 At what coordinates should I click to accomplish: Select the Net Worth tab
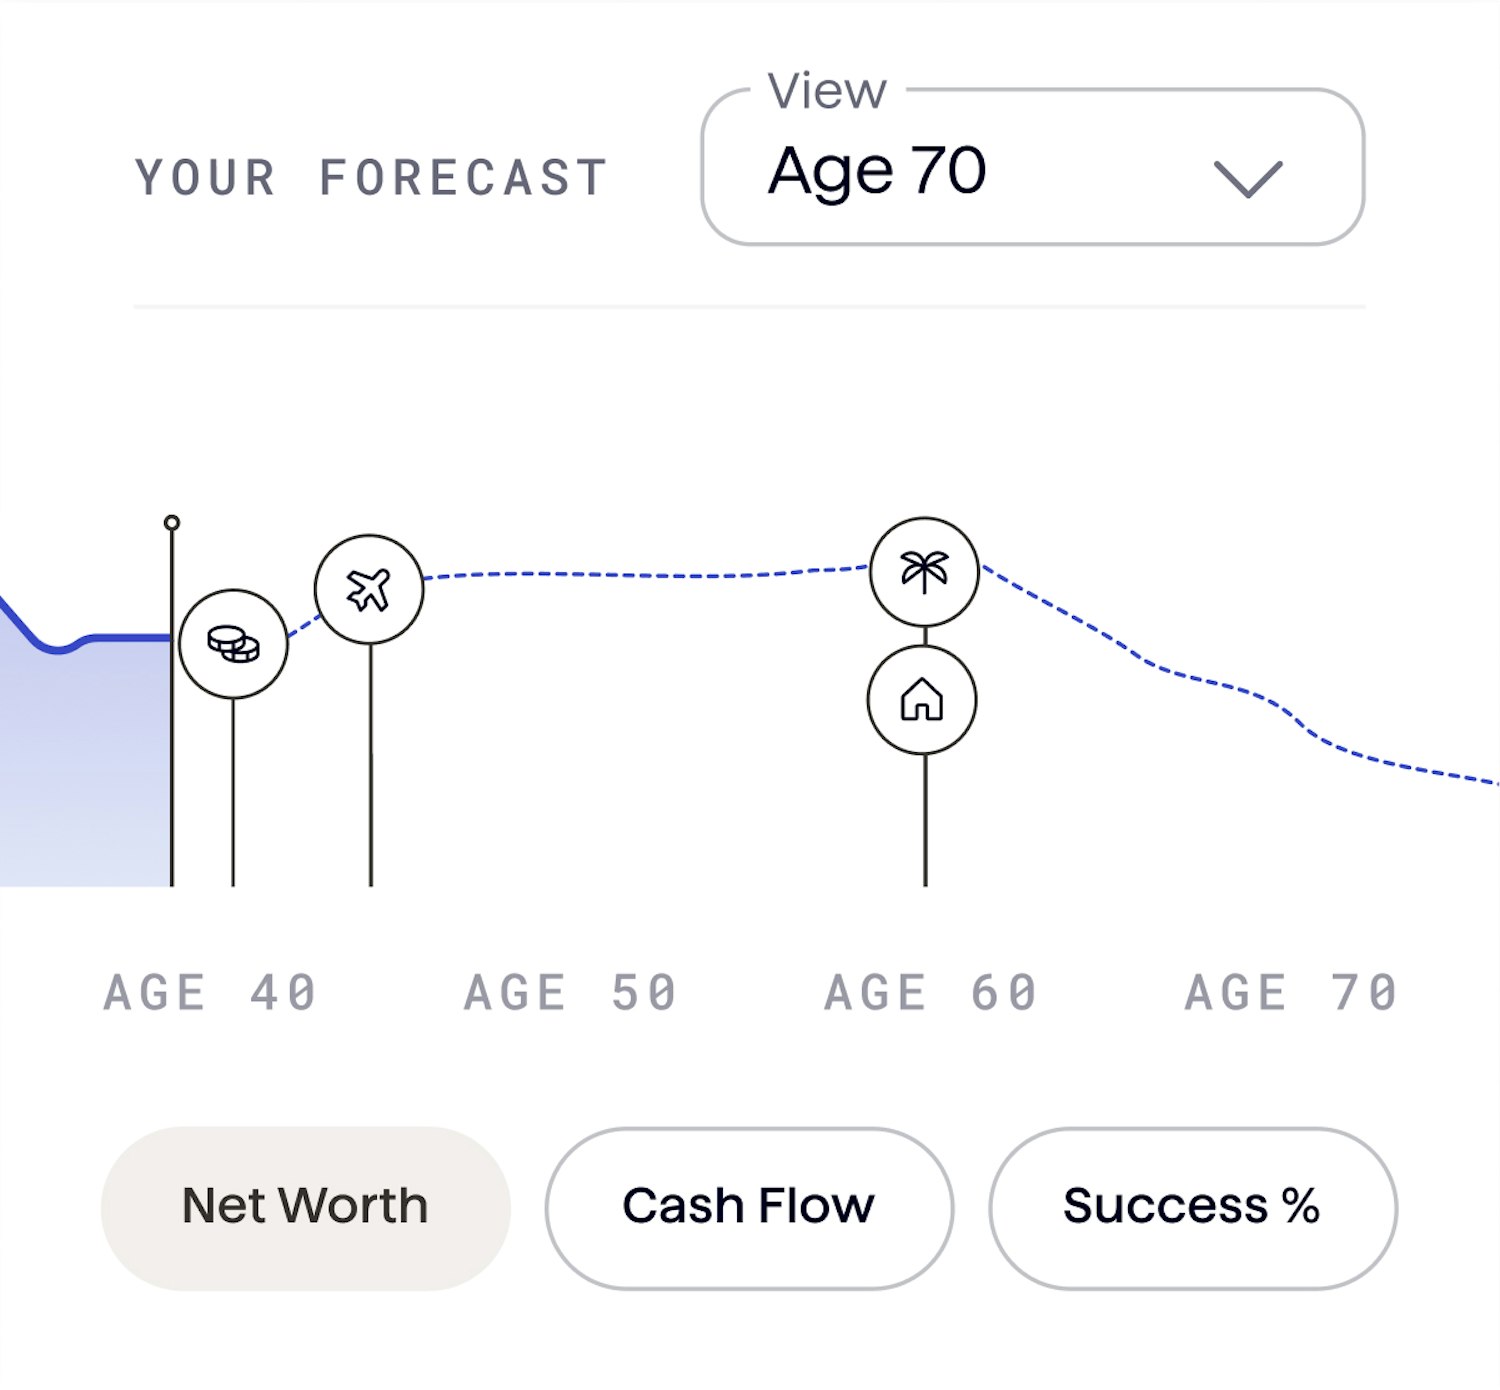coord(305,1208)
